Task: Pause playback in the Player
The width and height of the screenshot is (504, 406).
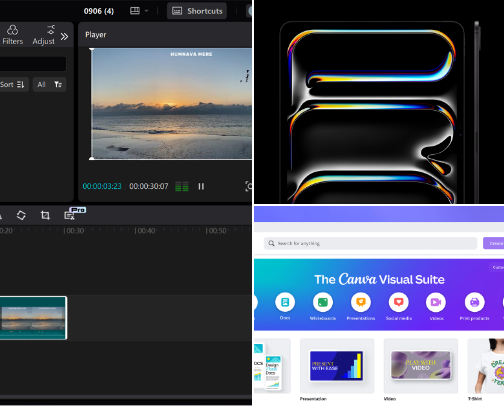Action: 201,186
